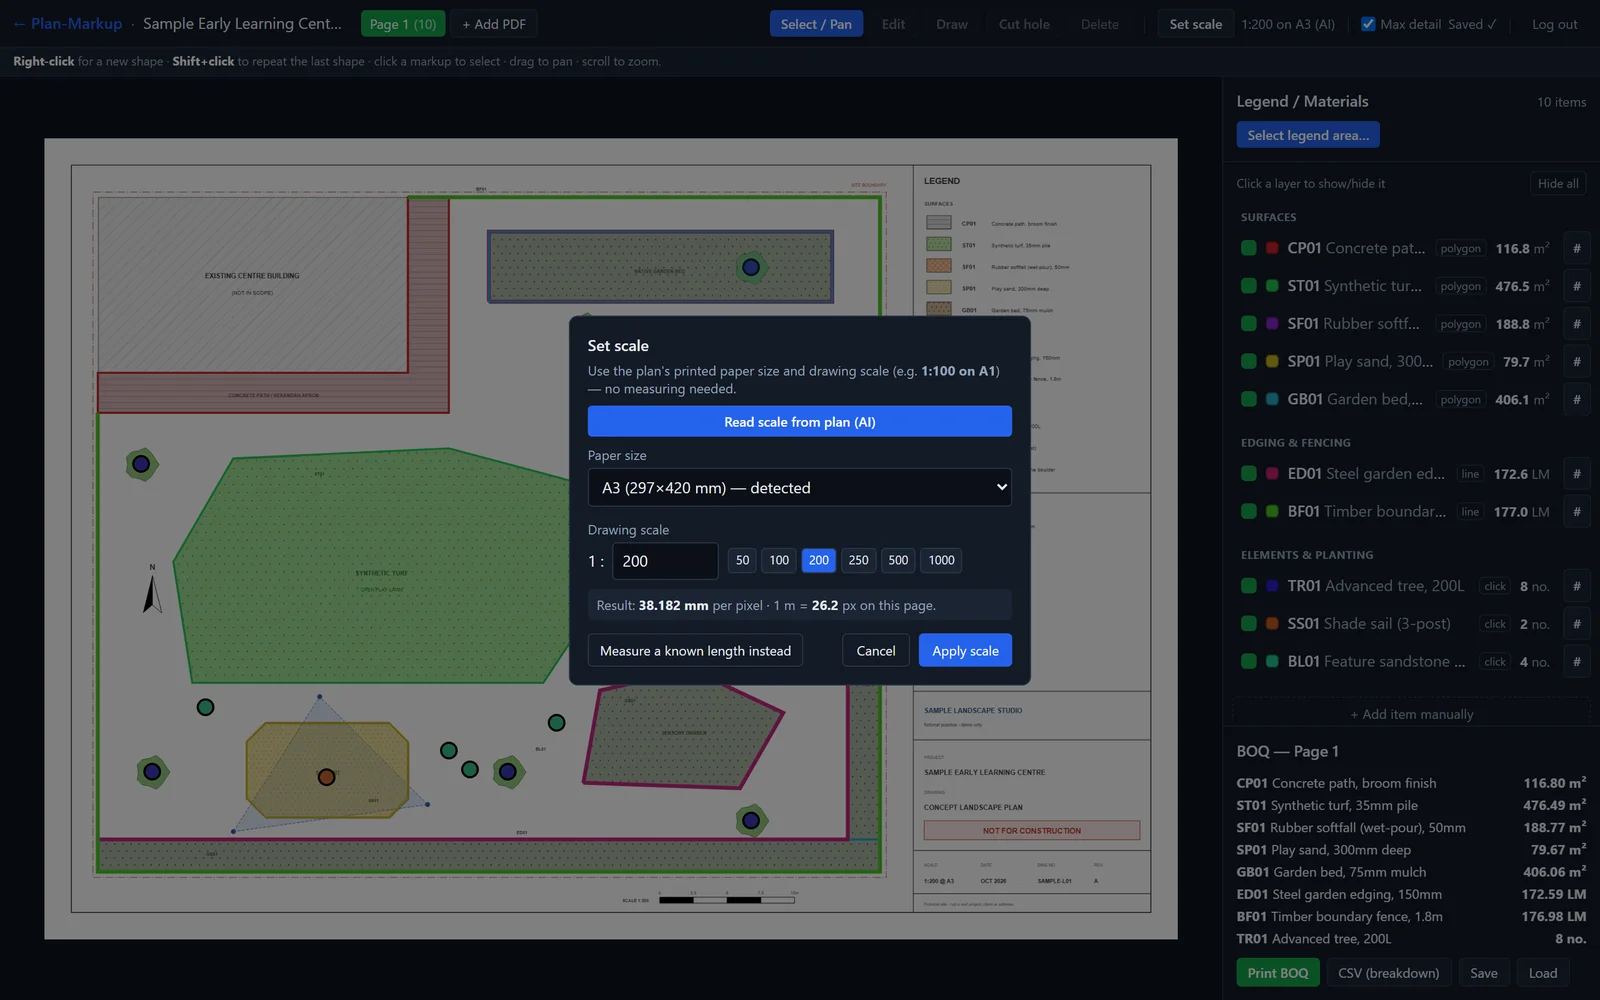Screen dimensions: 1600x1000
Task: Click the # button for TR01 Advanced tree
Action: [x=1576, y=586]
